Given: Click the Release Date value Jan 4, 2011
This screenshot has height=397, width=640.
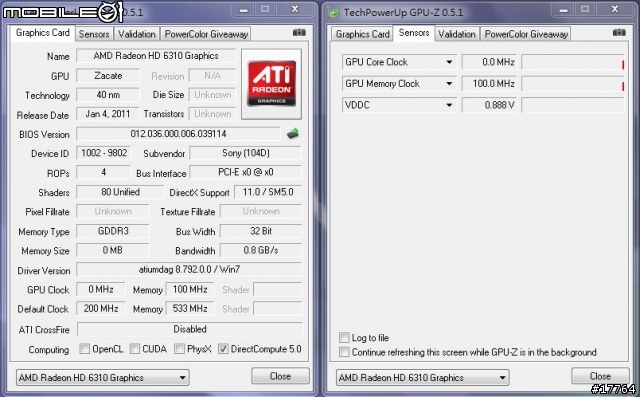Looking at the screenshot, I should (x=108, y=114).
